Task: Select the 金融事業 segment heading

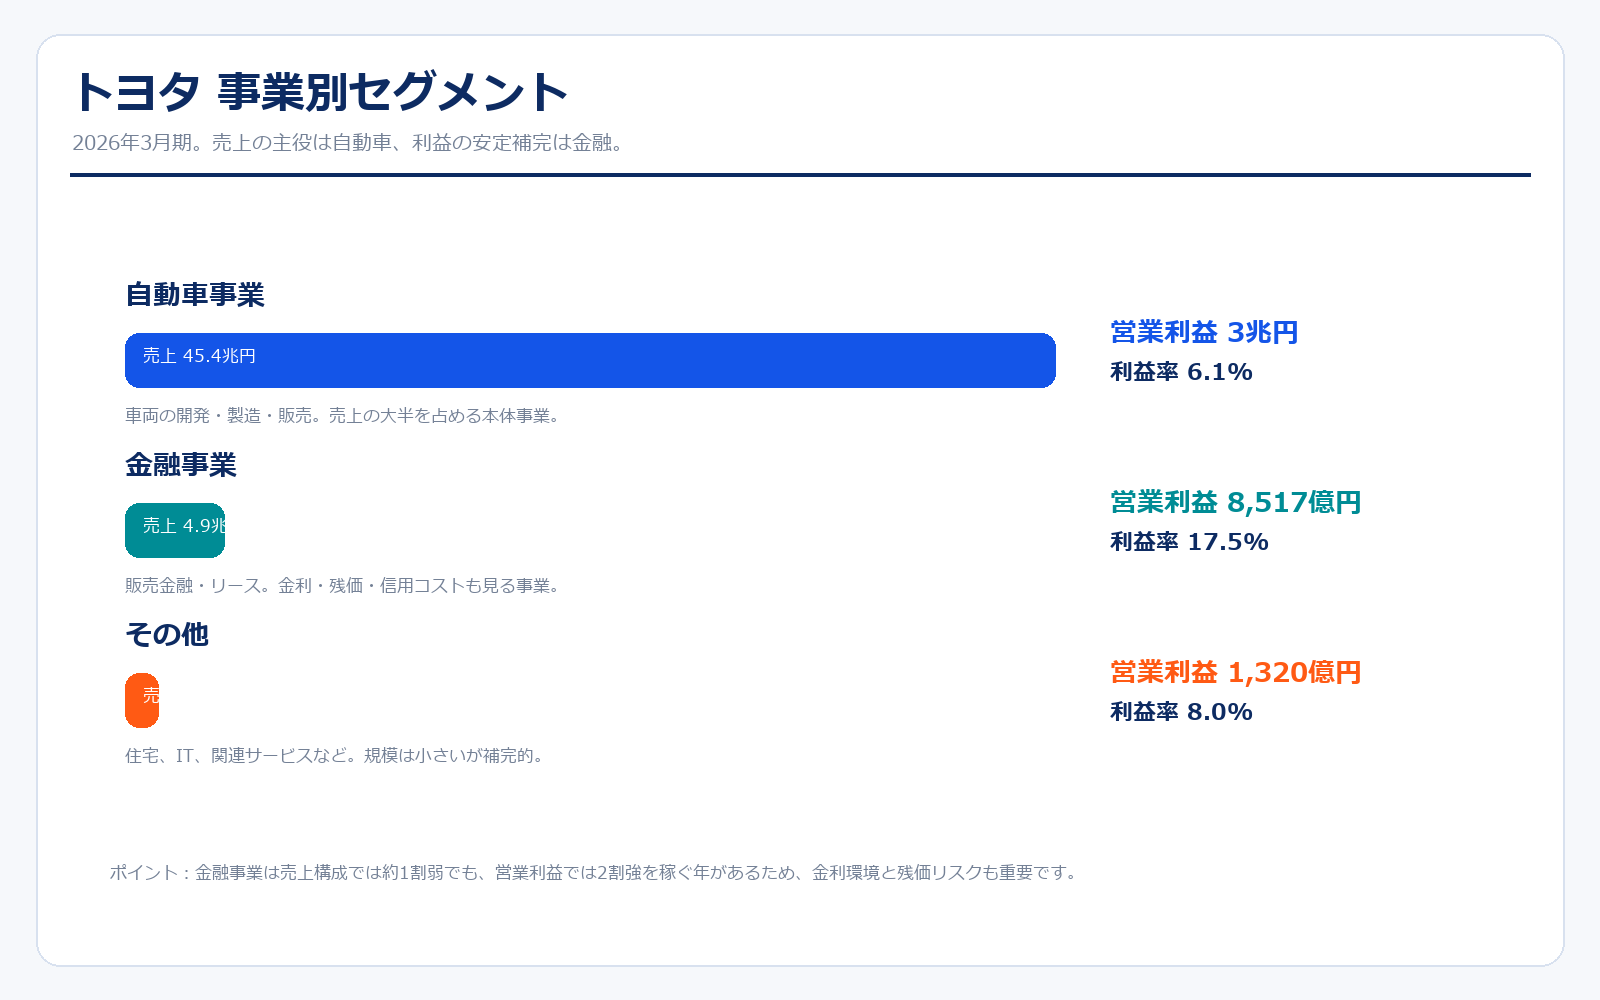Action: [x=181, y=465]
